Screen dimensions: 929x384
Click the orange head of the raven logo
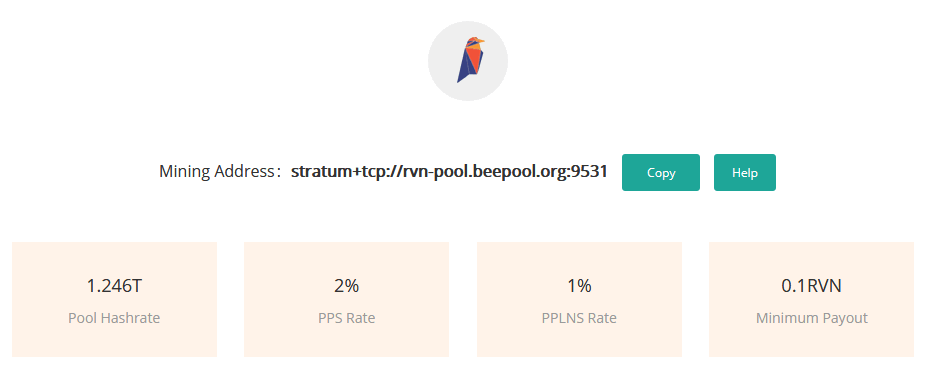tap(474, 43)
